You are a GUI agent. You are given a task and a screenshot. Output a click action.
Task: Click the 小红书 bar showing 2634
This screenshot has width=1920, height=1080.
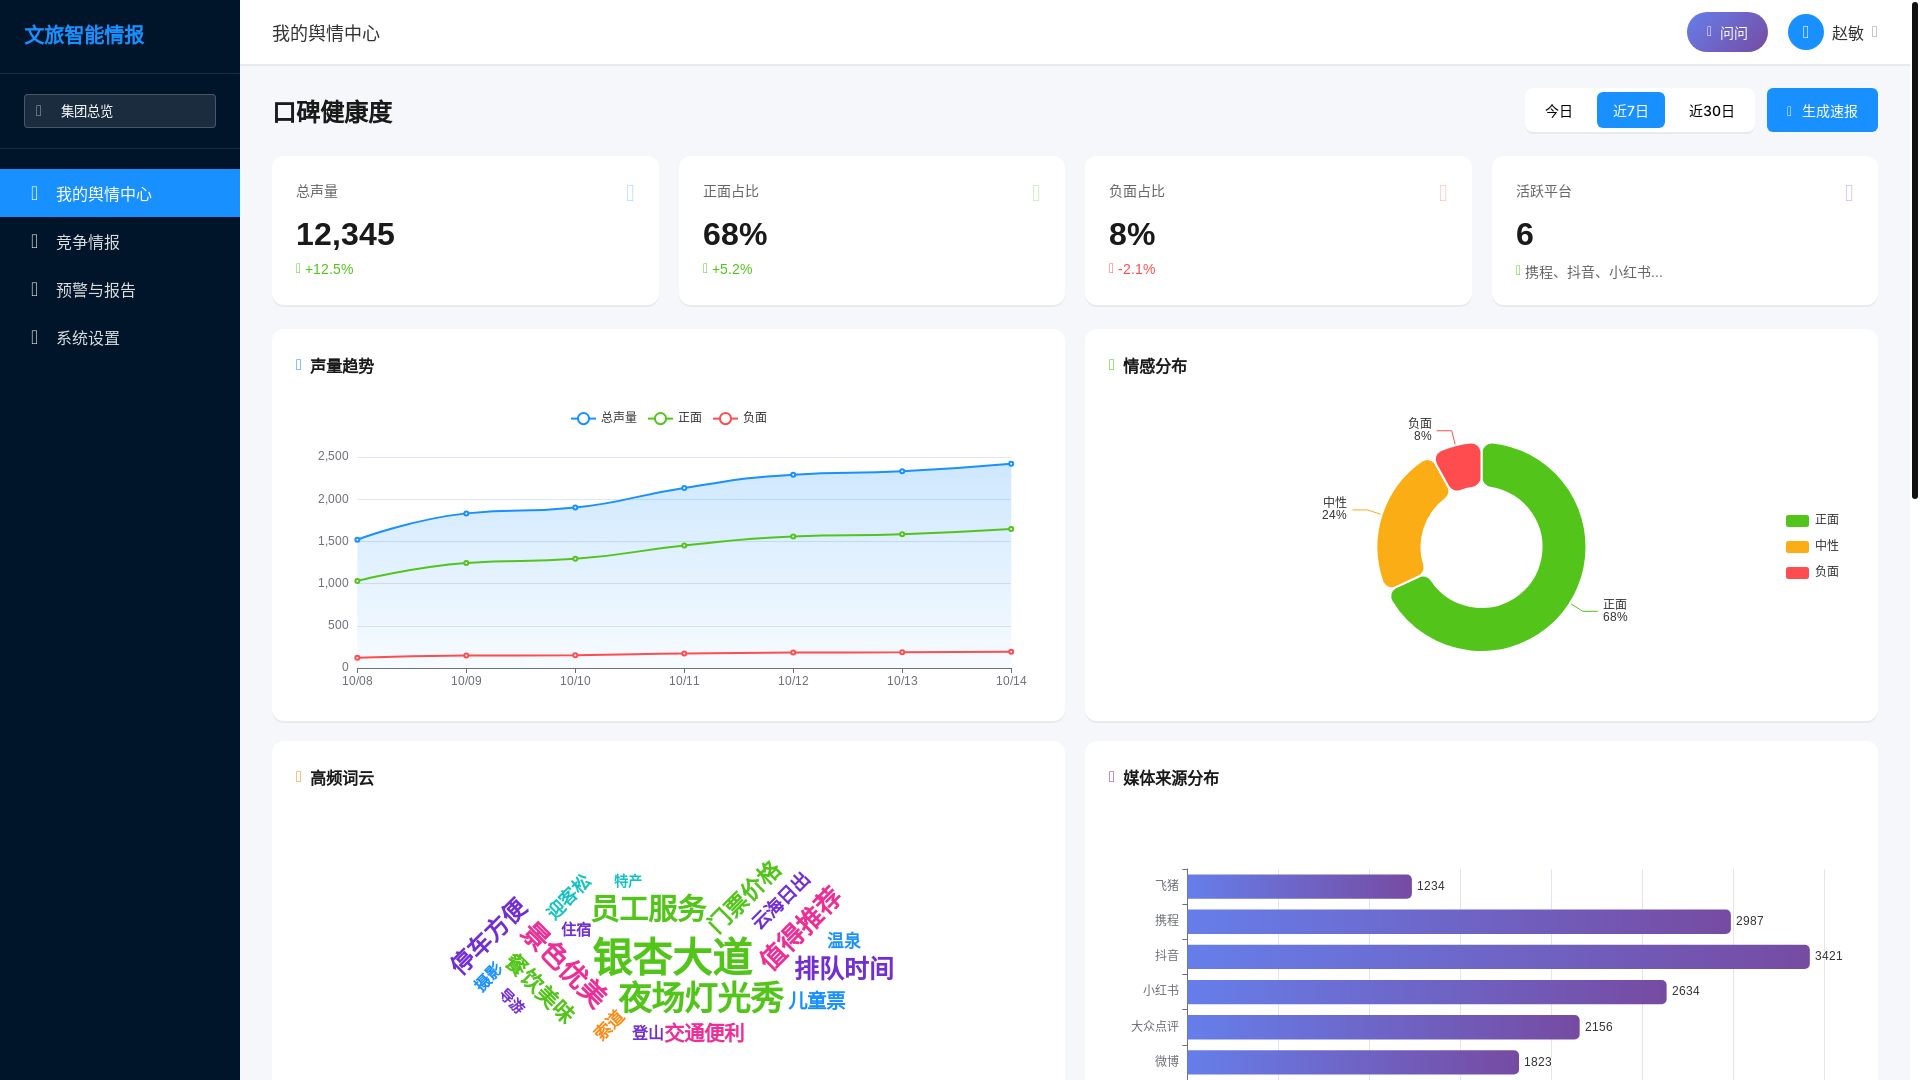point(1427,991)
